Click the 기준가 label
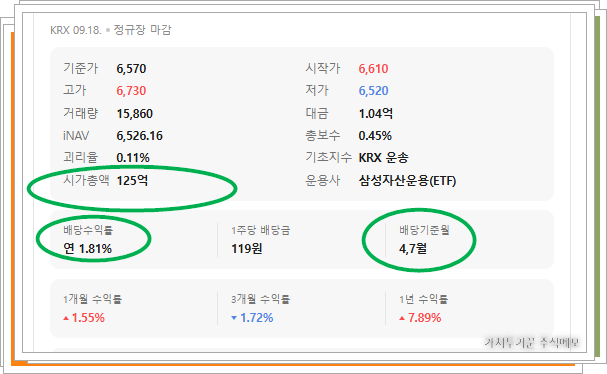 tap(81, 69)
